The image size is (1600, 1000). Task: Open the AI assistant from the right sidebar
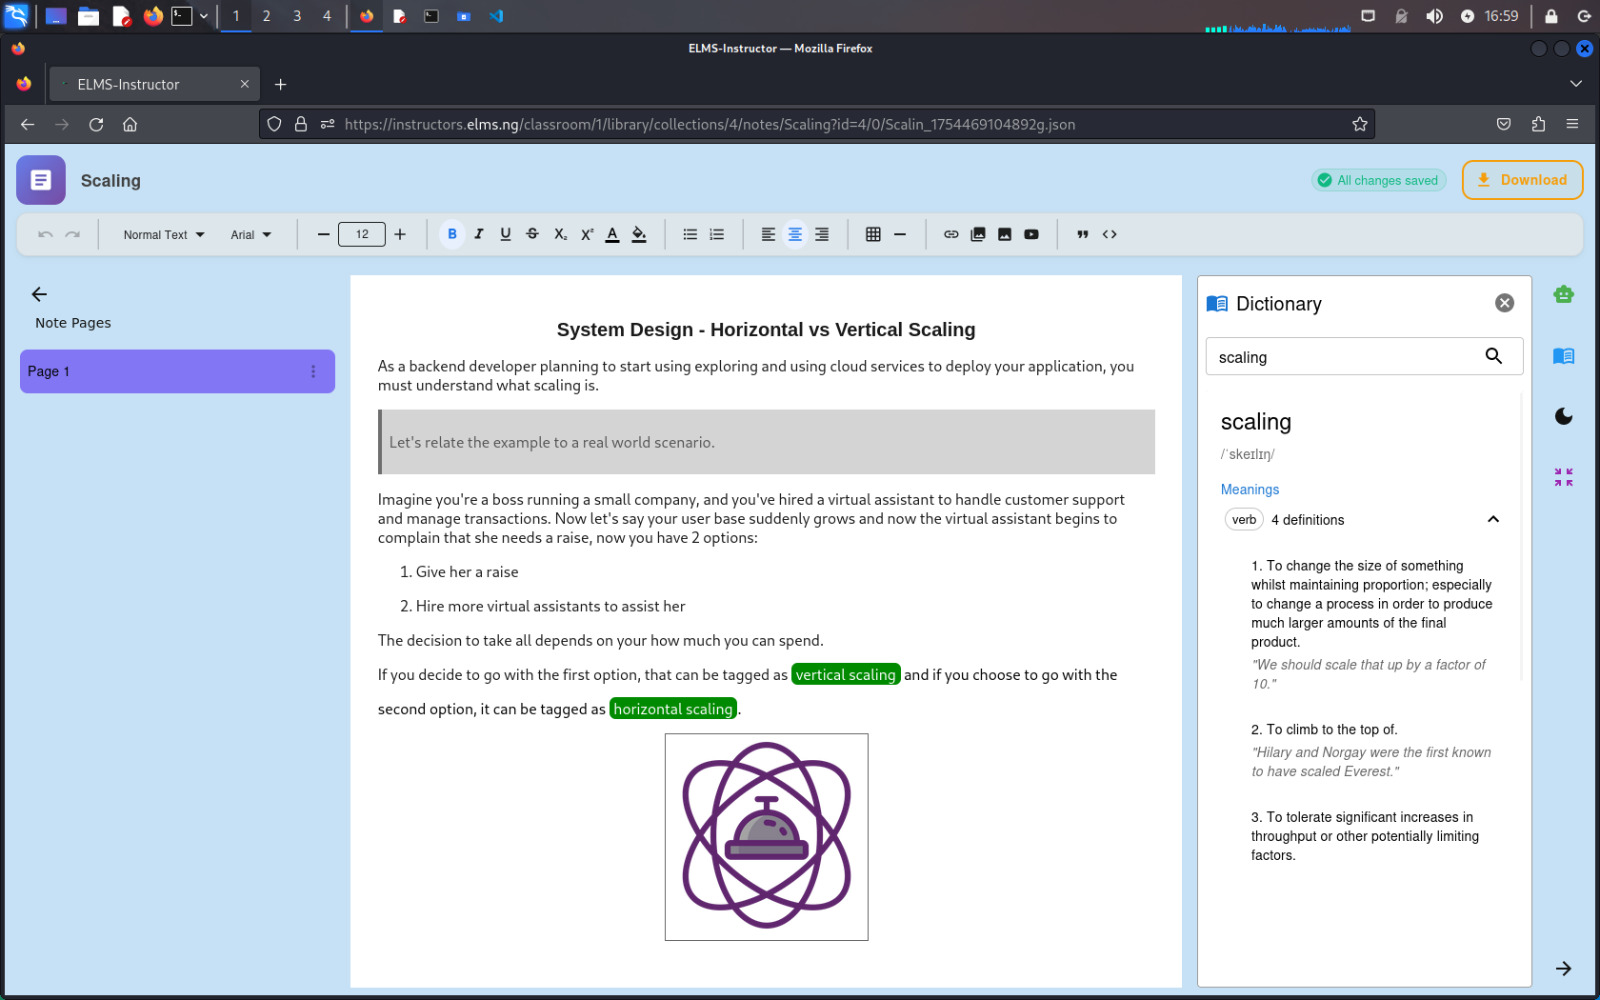coord(1563,294)
